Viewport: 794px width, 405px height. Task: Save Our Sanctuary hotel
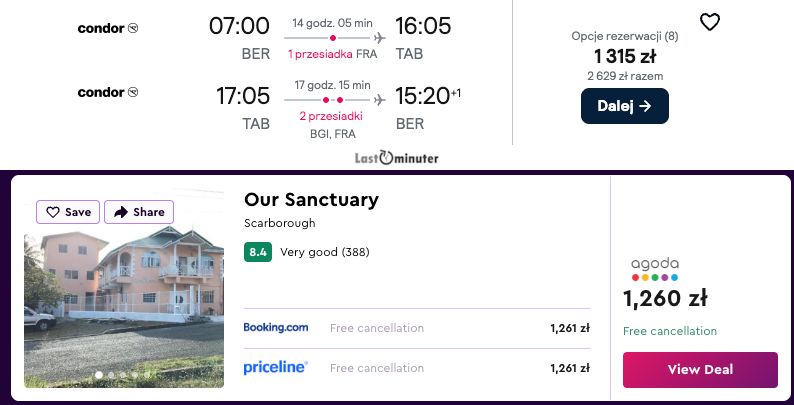click(x=68, y=212)
